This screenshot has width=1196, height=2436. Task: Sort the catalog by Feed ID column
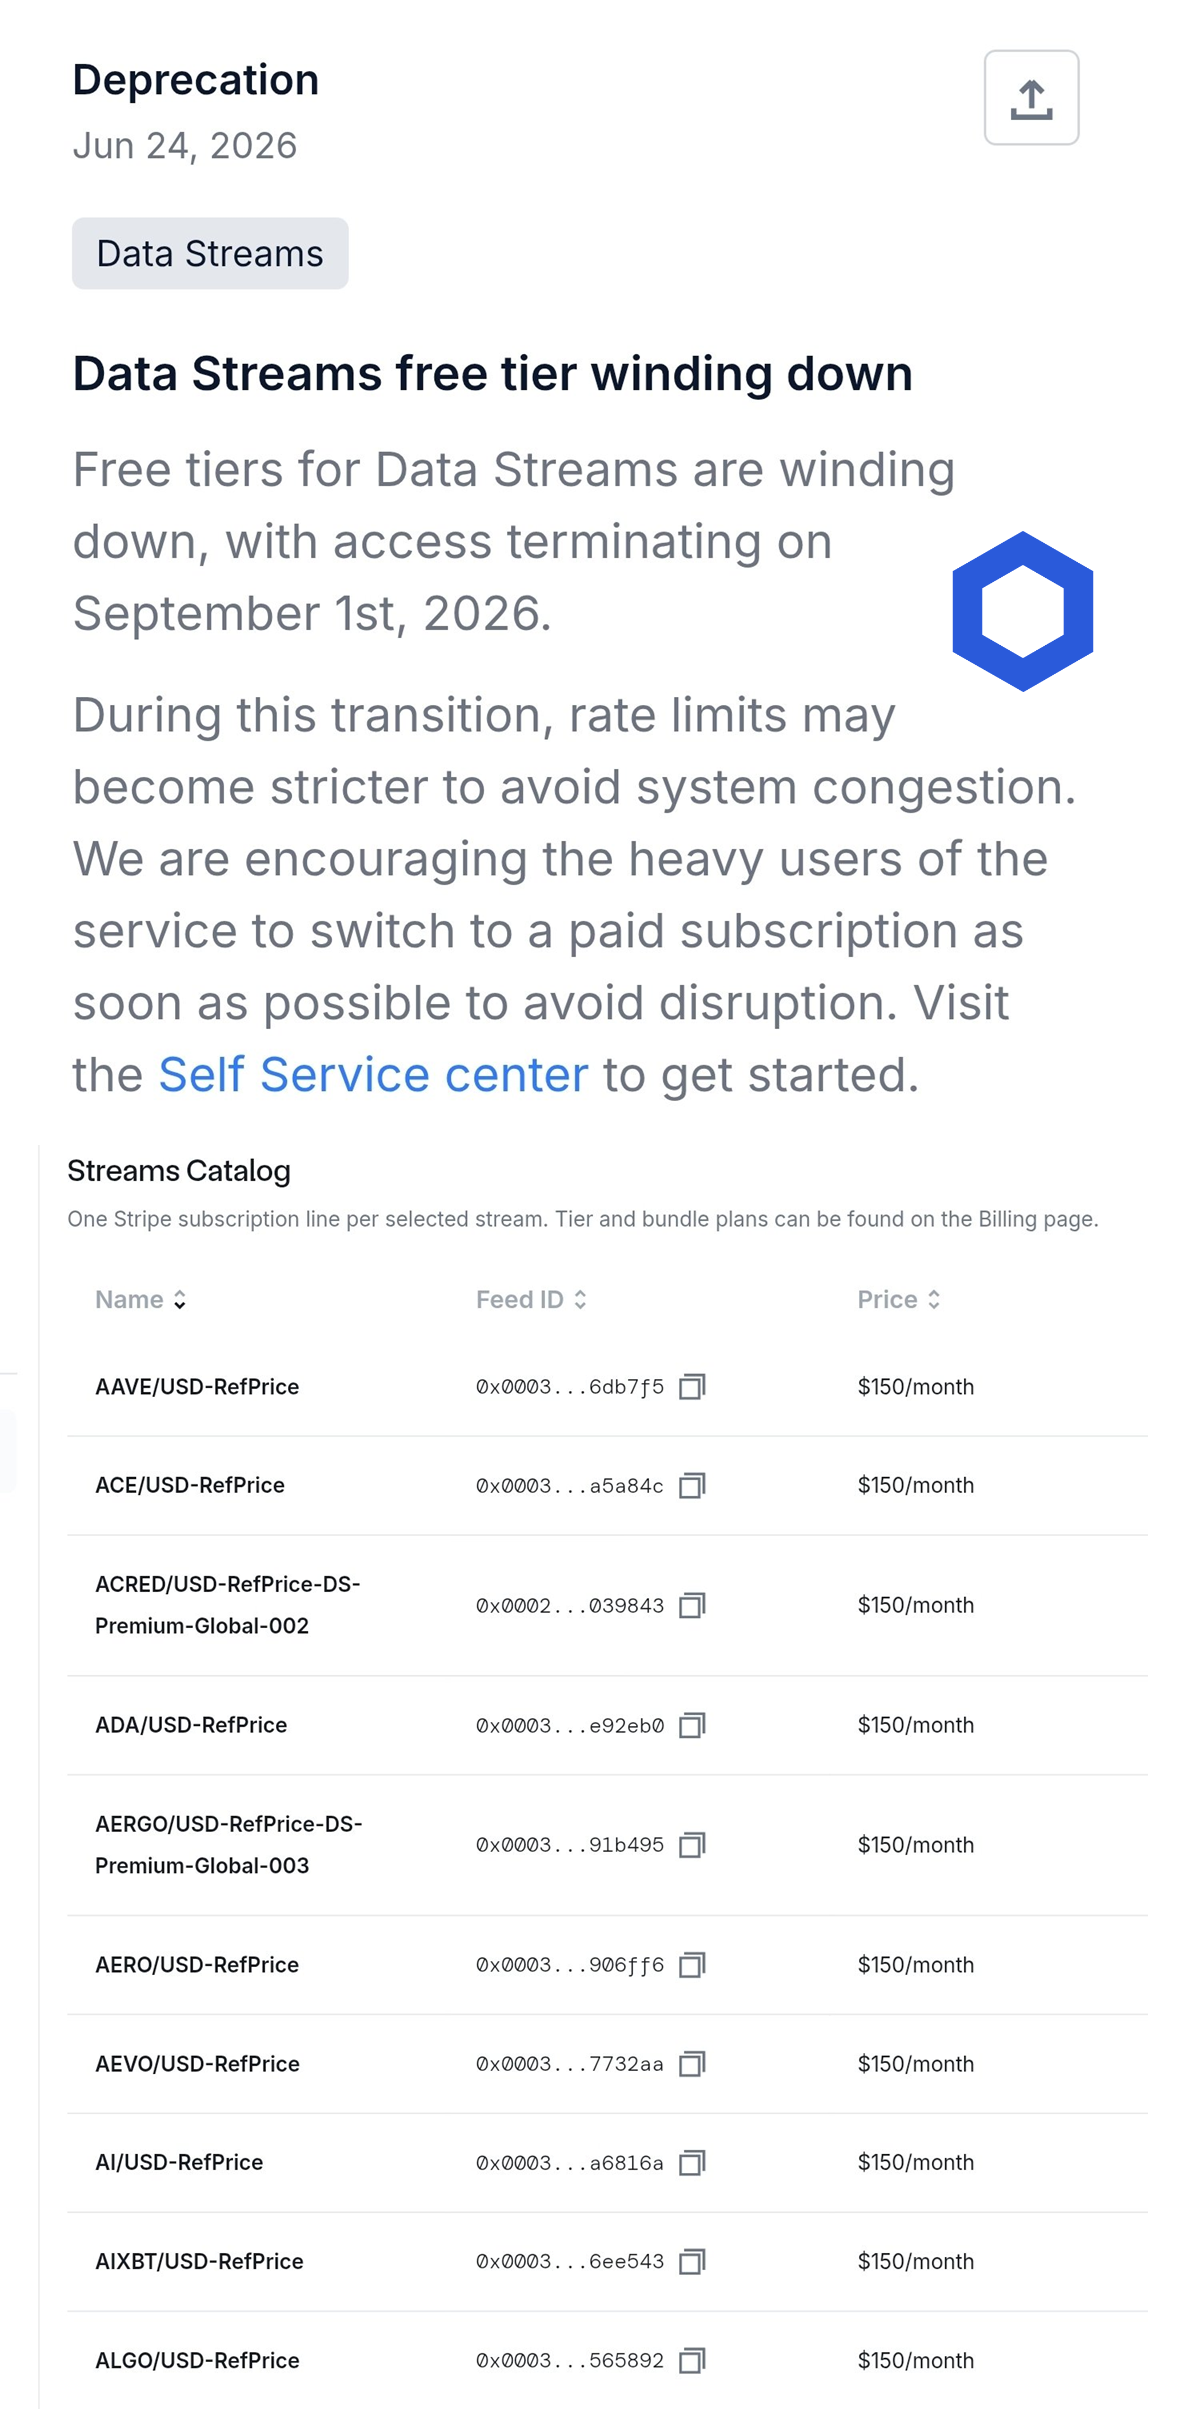531,1299
